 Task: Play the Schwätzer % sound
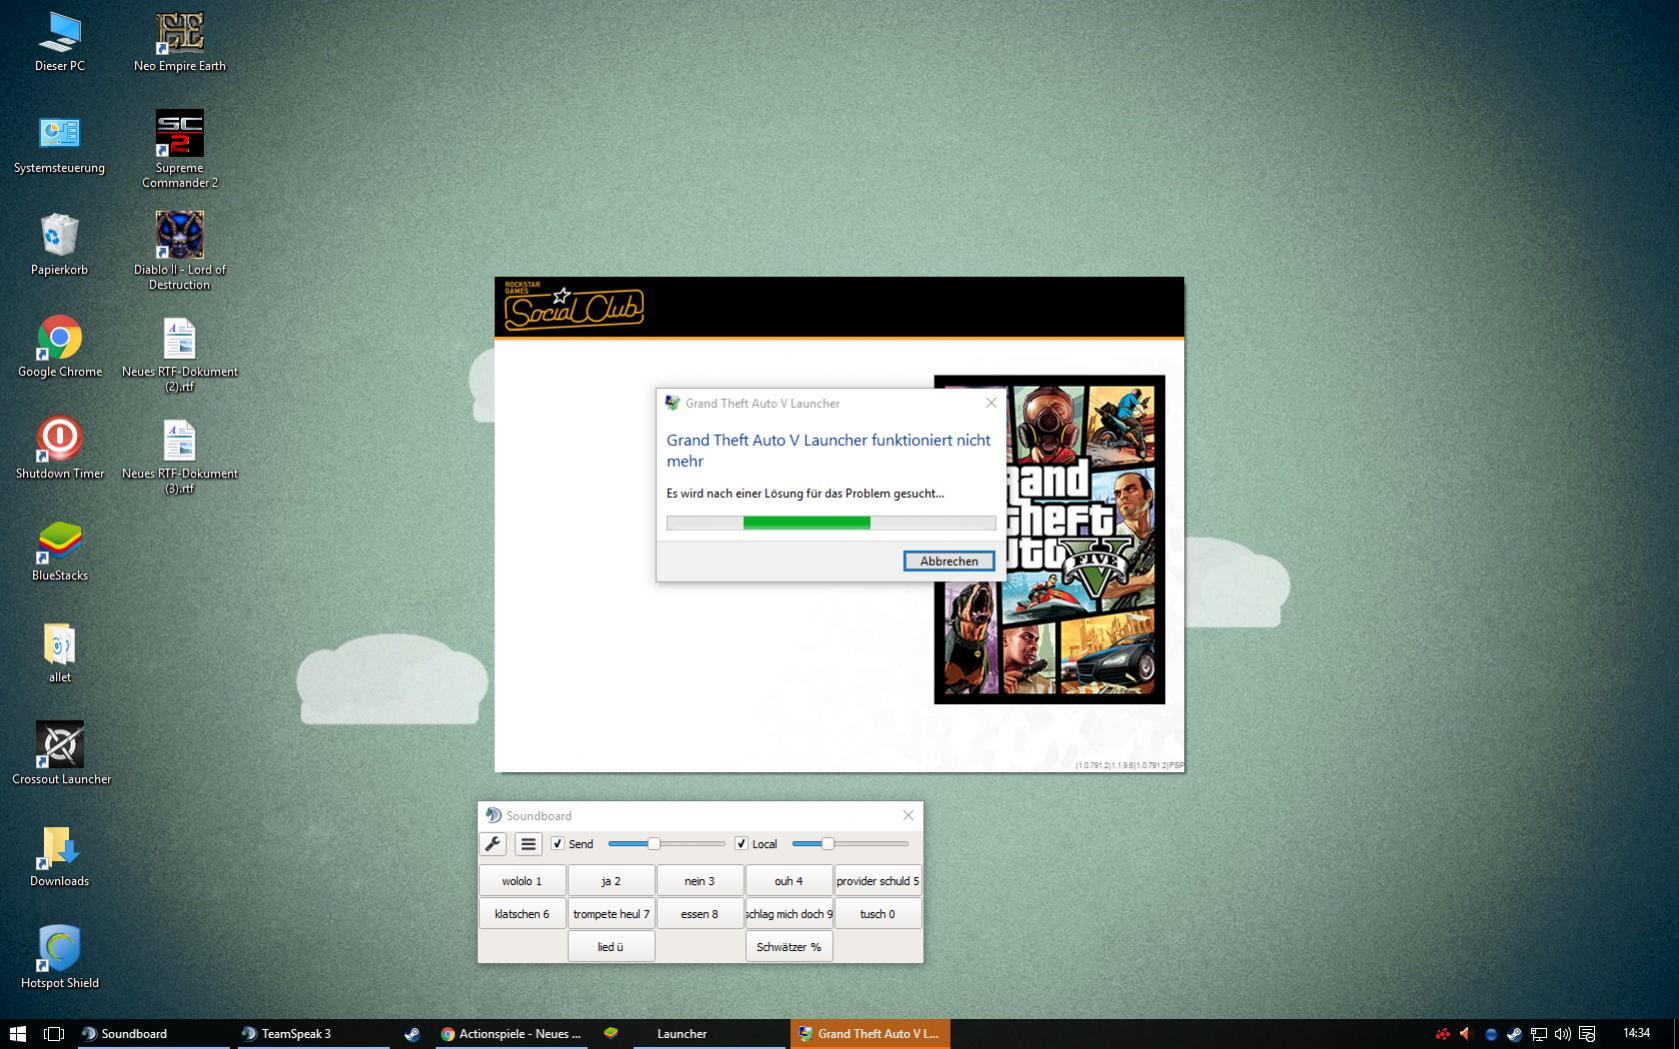coord(789,947)
